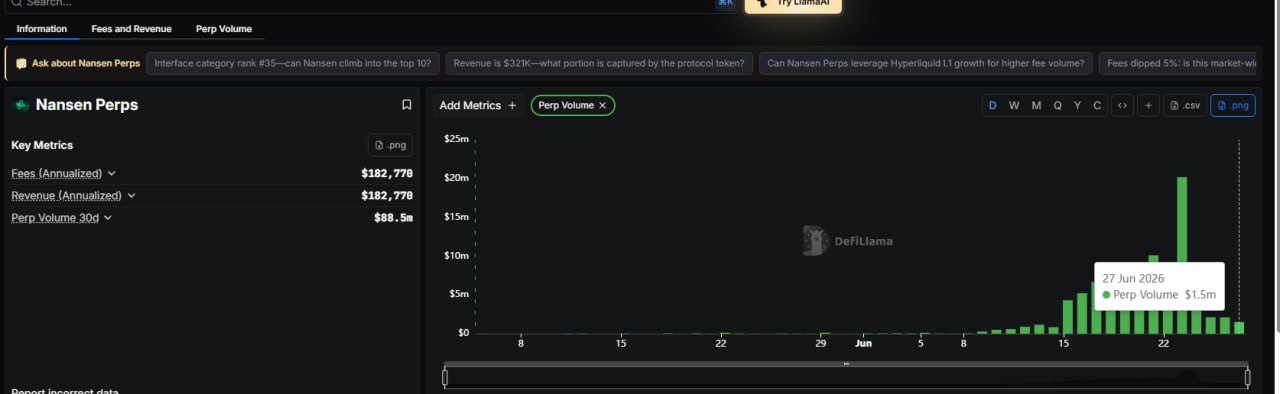Click the tallest green volume bar

click(1182, 255)
